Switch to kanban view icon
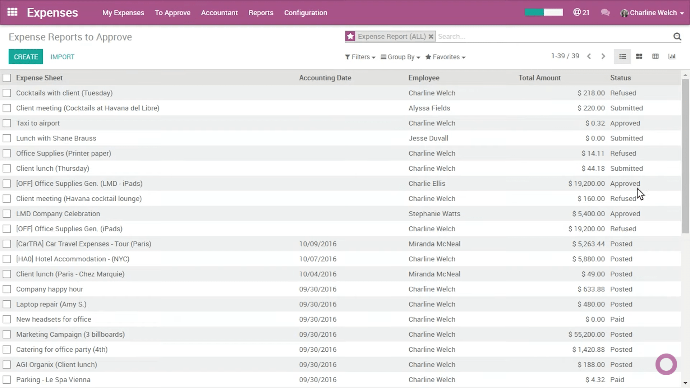Image resolution: width=690 pixels, height=388 pixels. [x=639, y=56]
